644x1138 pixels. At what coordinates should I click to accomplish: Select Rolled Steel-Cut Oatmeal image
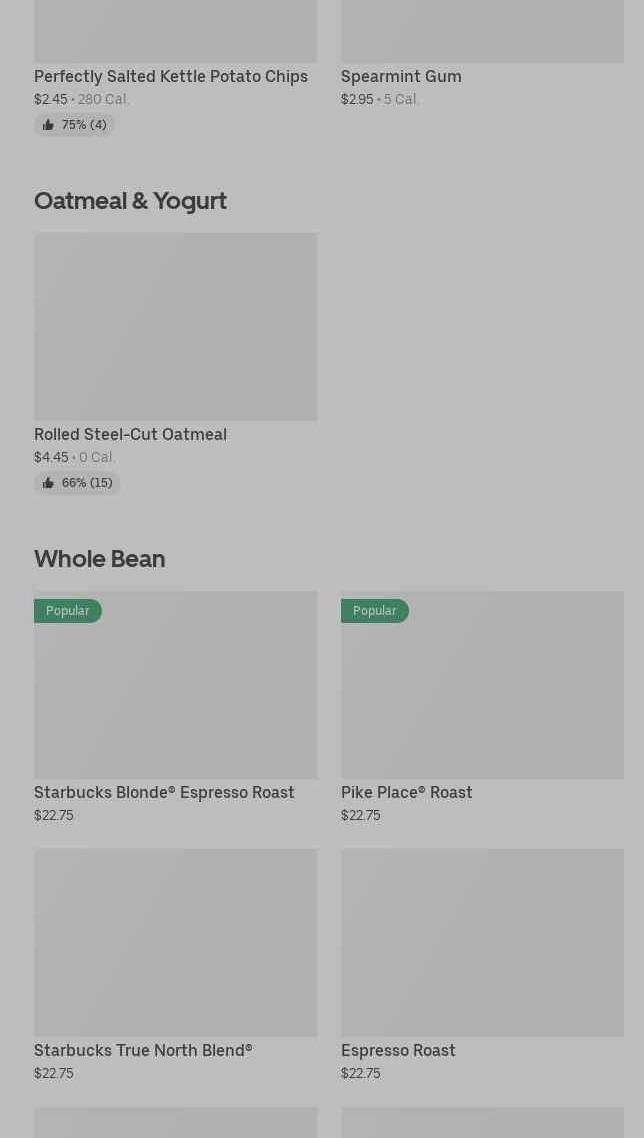(x=175, y=326)
